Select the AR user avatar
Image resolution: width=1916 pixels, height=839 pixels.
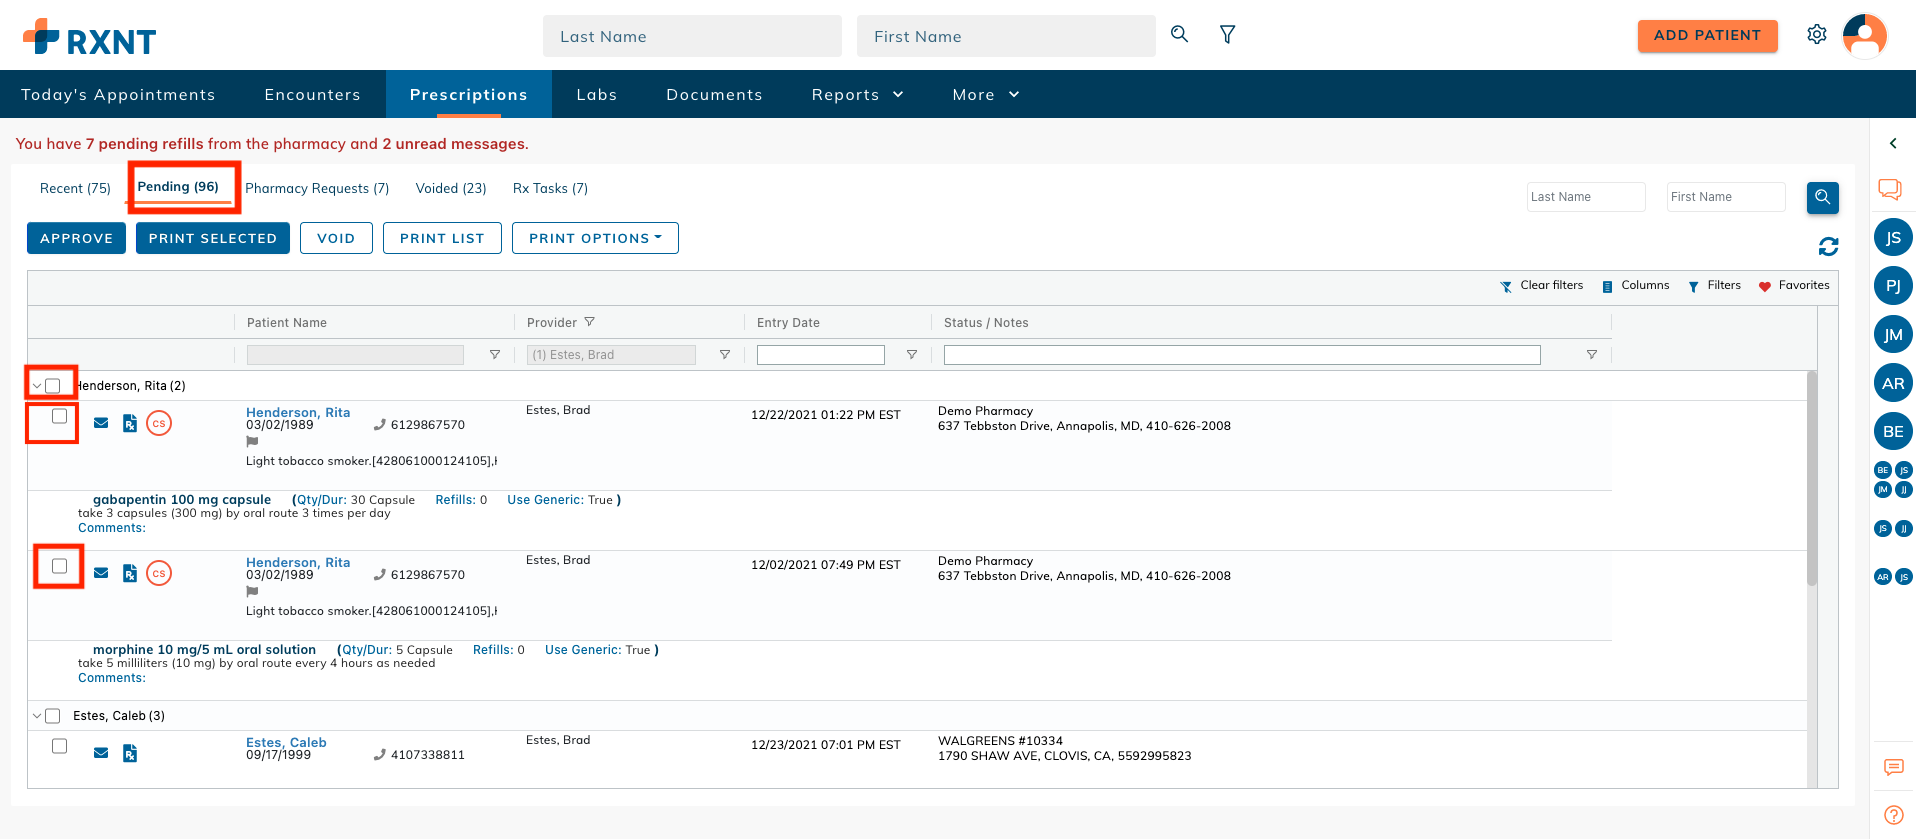(x=1893, y=383)
